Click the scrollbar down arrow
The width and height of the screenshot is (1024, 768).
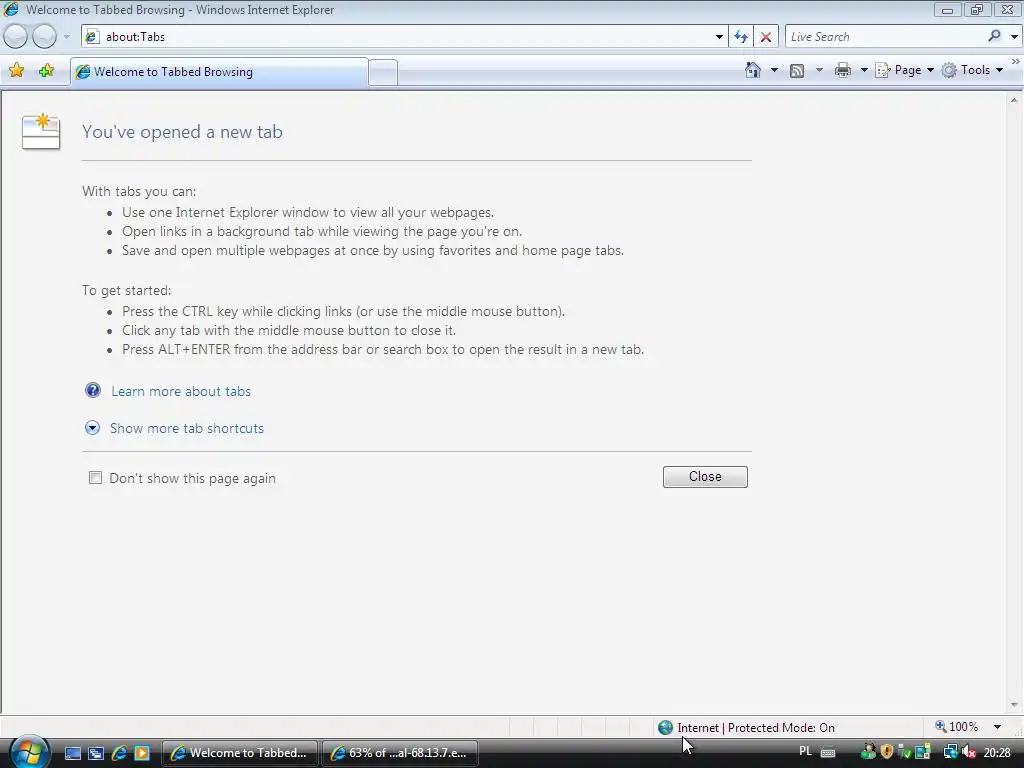tap(1014, 705)
